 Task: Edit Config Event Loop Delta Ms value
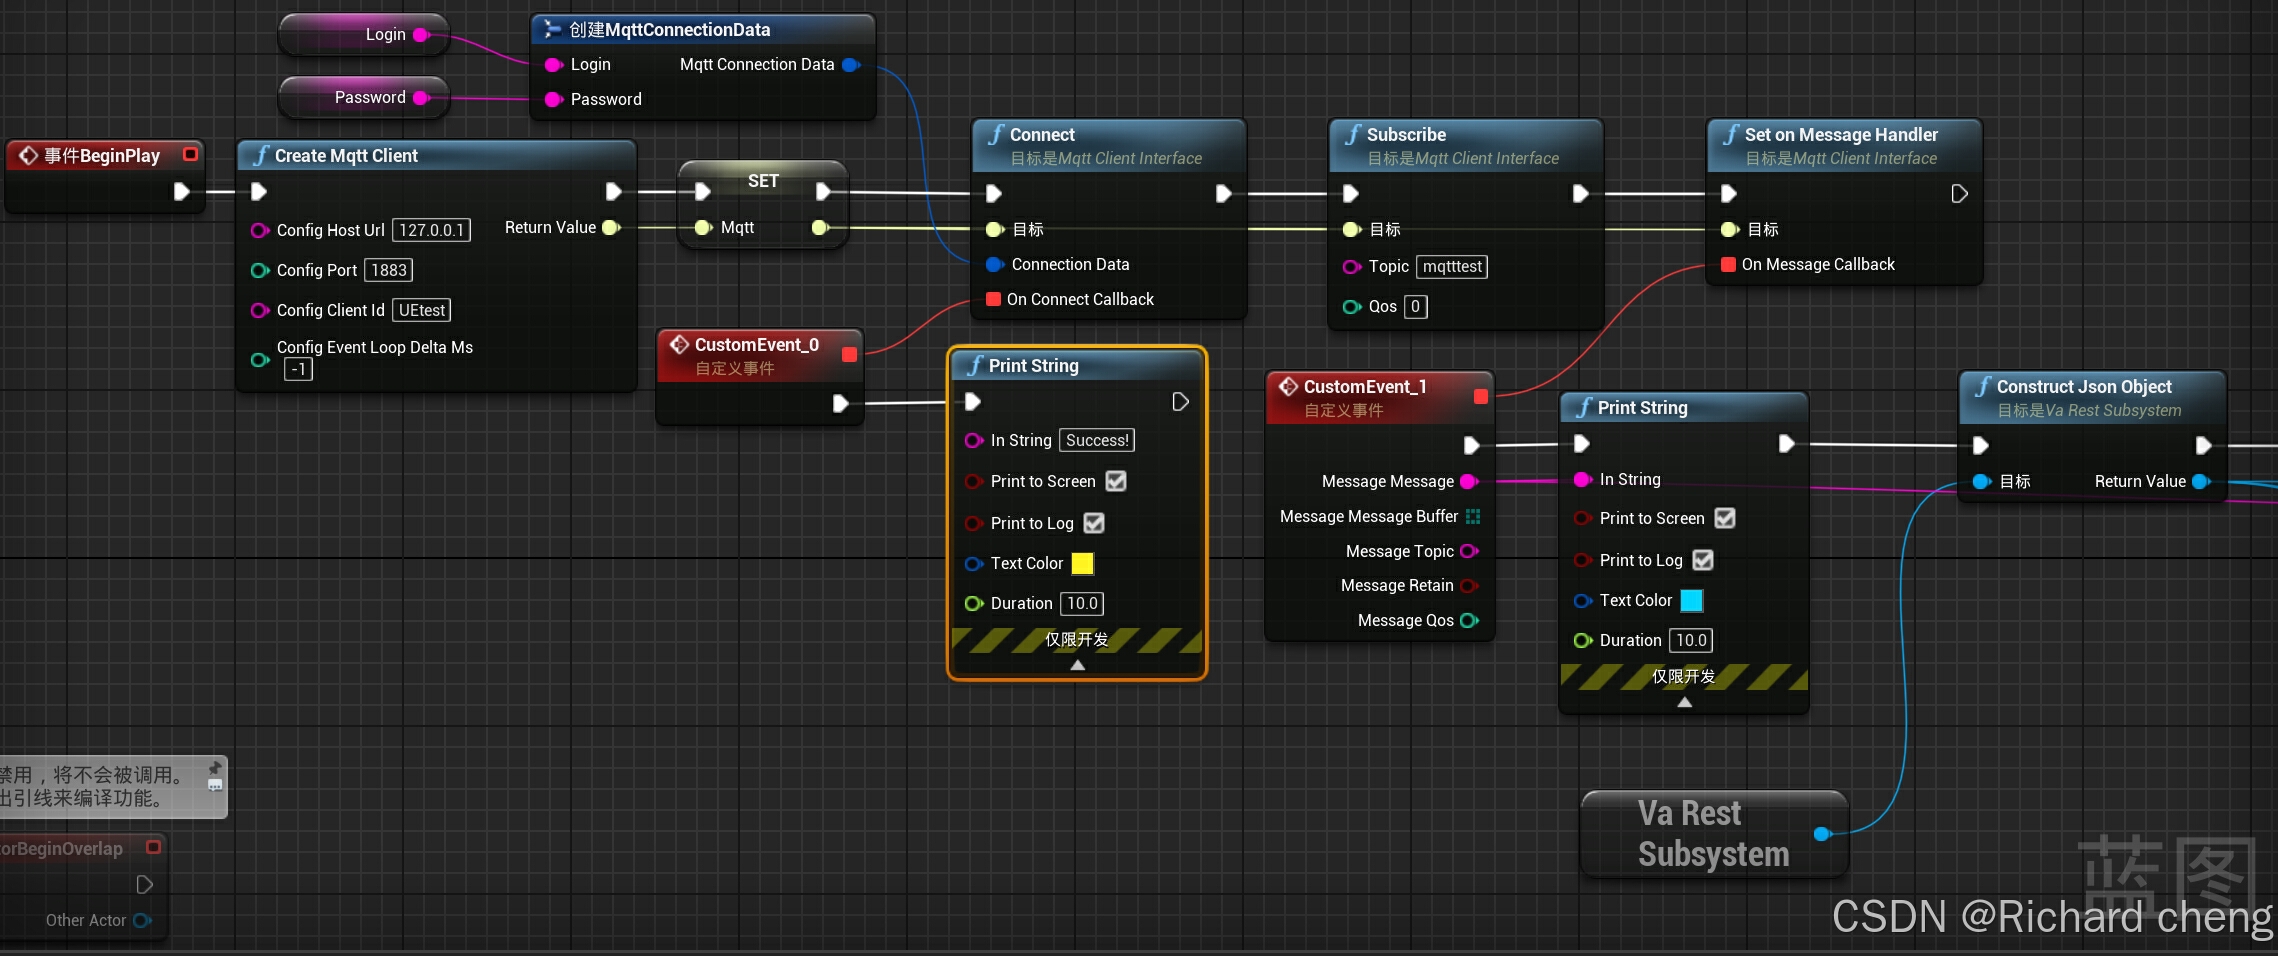click(x=298, y=370)
